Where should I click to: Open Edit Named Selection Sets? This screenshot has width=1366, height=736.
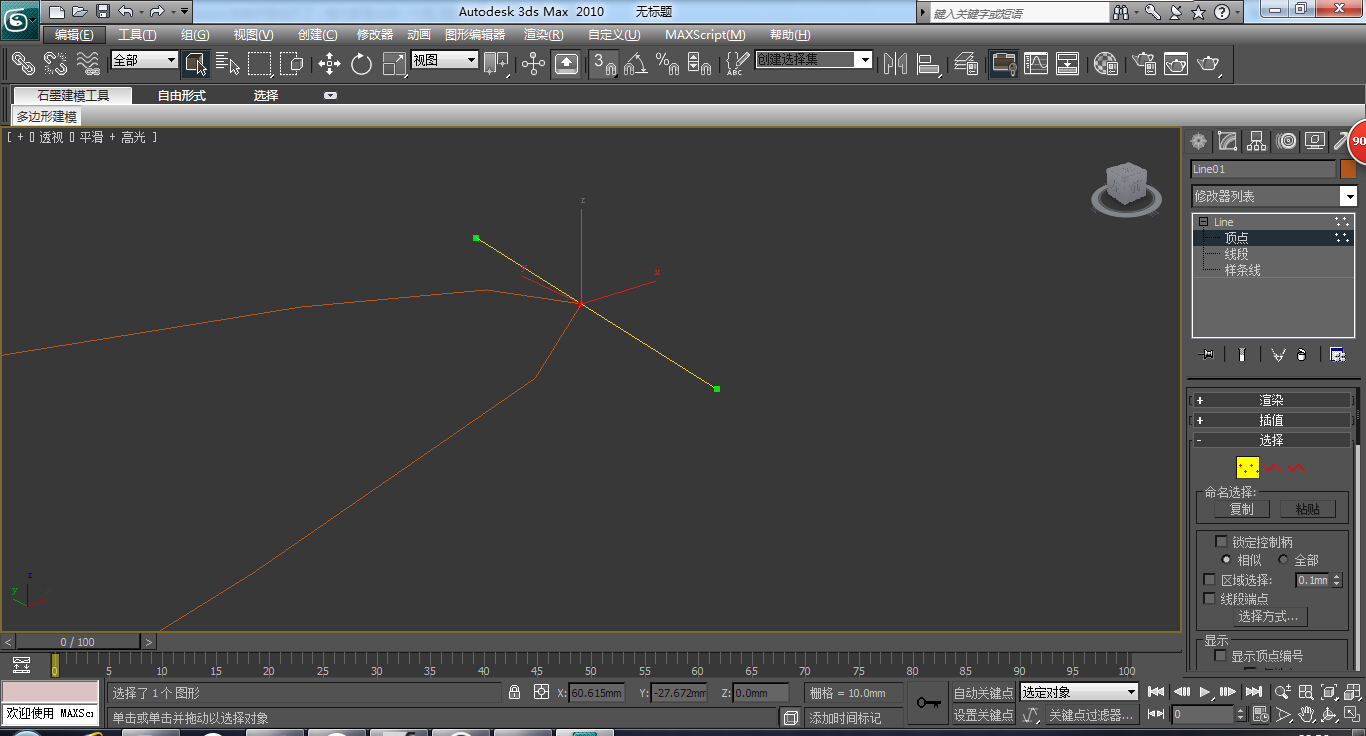737,64
